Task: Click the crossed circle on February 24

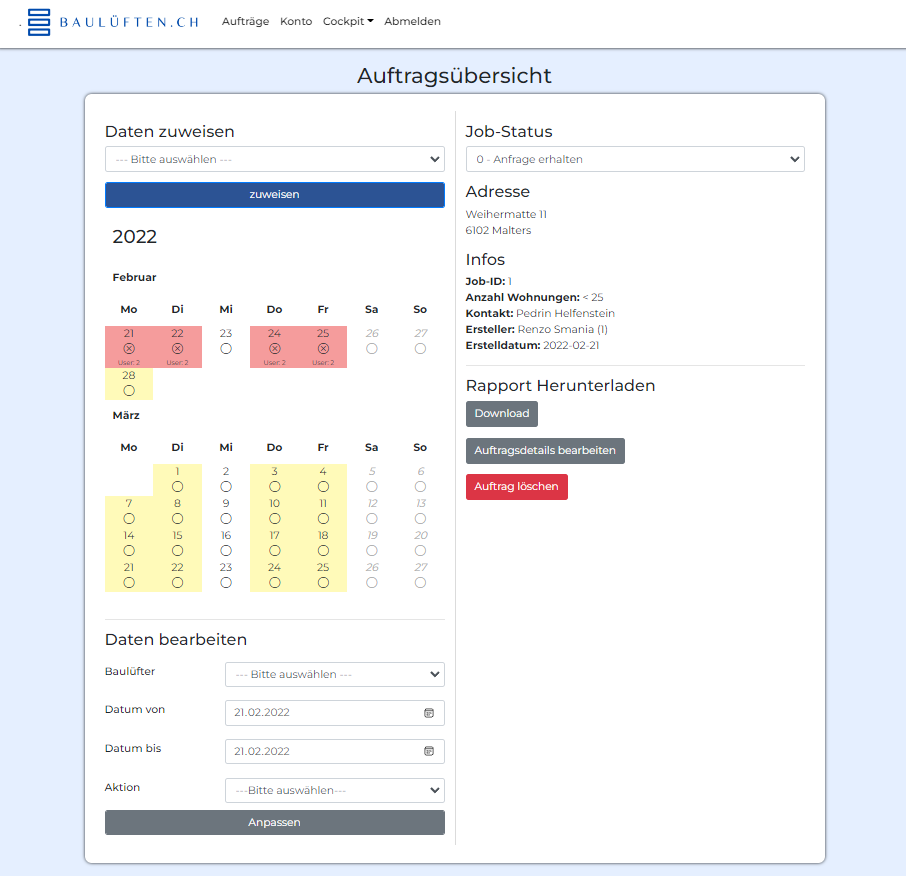Action: pyautogui.click(x=275, y=349)
